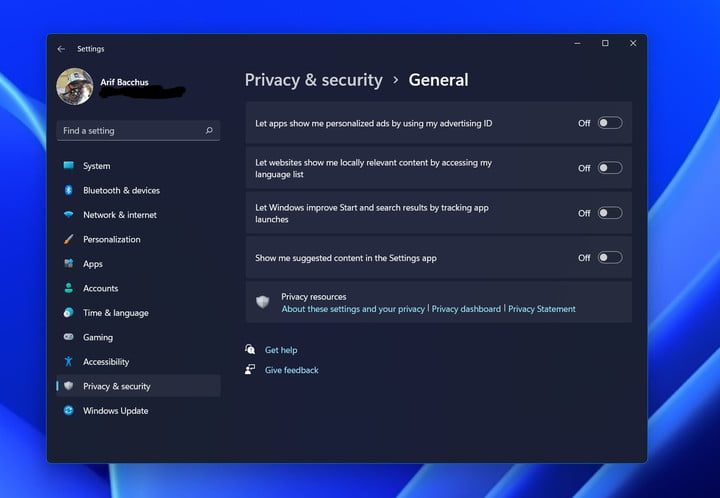720x498 pixels.
Task: Click the Apps grid icon
Action: 68,263
